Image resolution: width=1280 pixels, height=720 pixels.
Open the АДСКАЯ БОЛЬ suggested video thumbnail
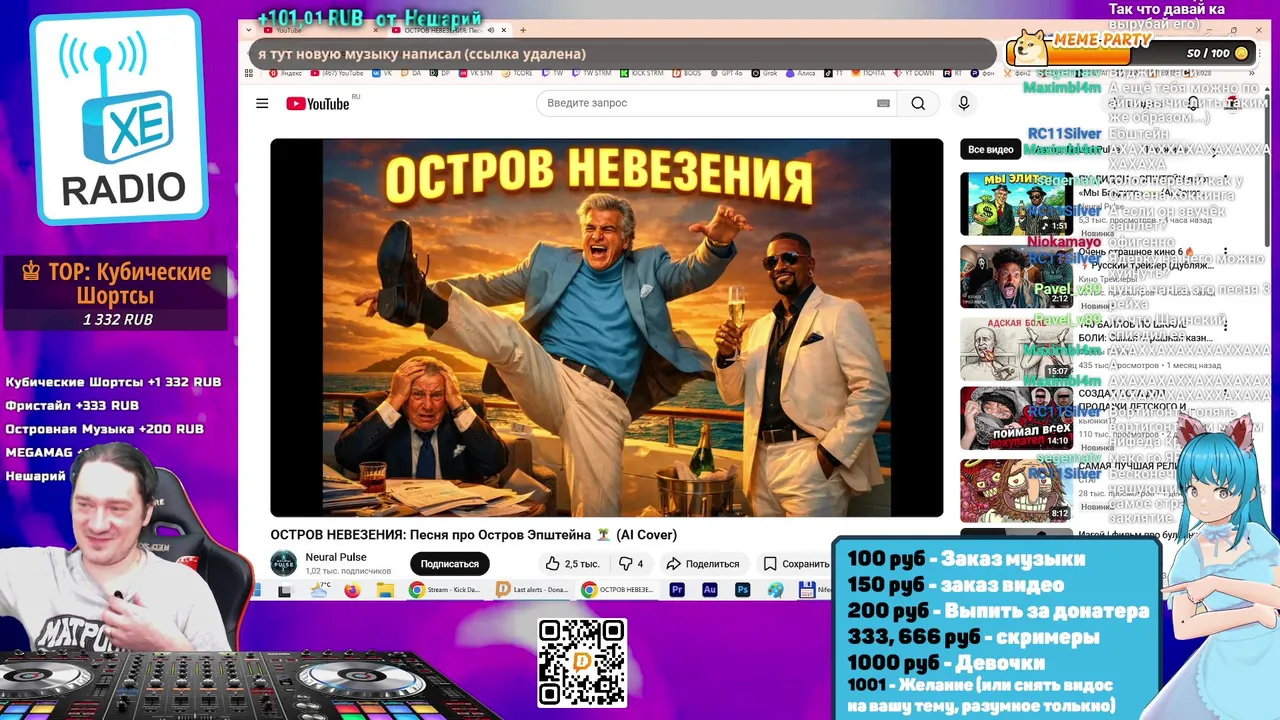tap(1016, 349)
